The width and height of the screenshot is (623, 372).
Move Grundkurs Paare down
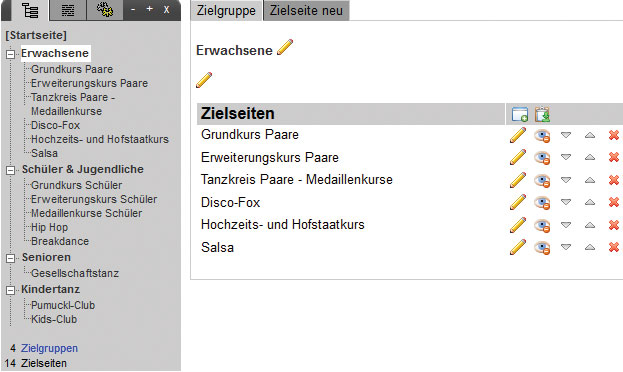pyautogui.click(x=566, y=135)
